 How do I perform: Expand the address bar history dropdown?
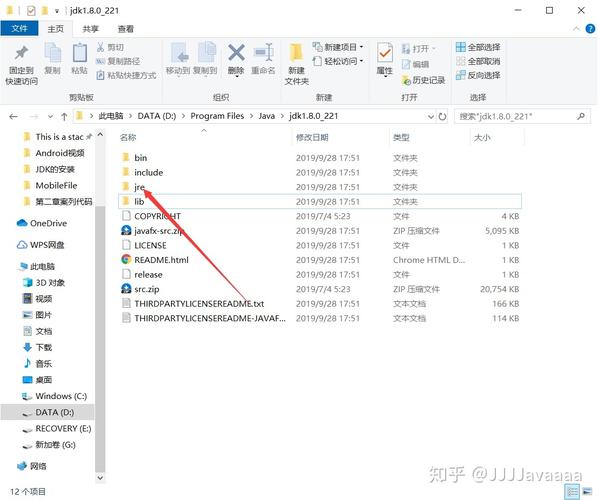431,116
